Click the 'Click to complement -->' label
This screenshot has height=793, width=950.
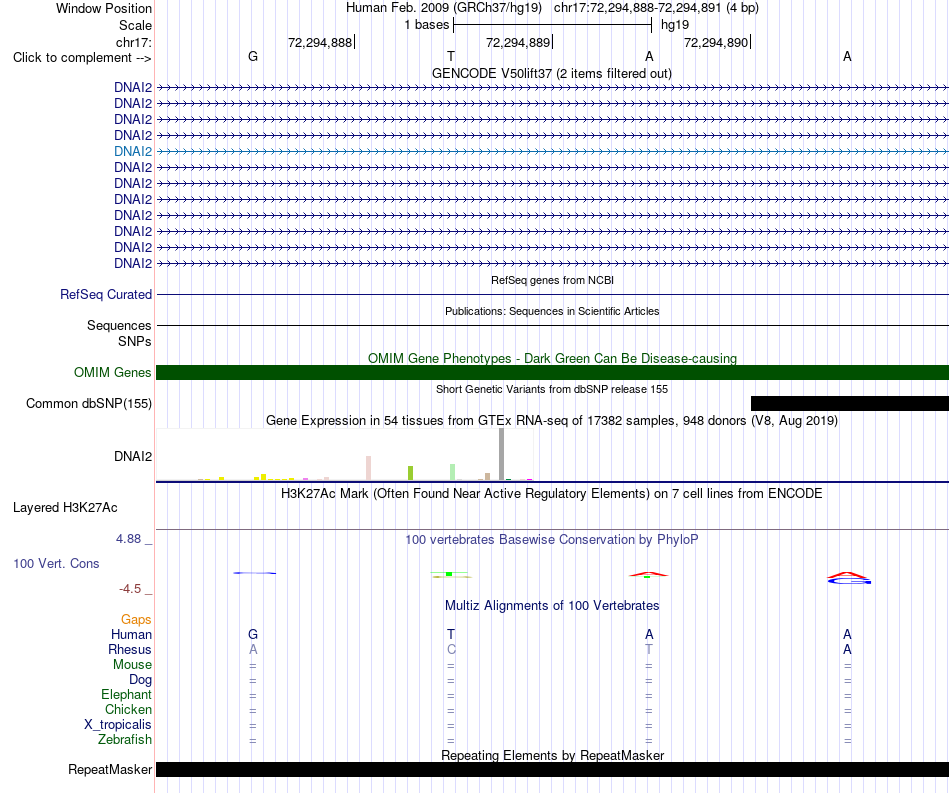[x=82, y=58]
